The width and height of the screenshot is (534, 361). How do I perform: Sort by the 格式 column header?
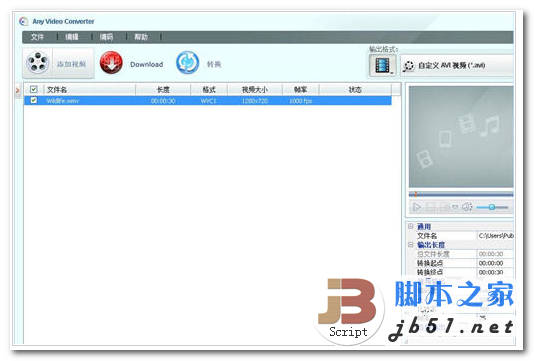tap(209, 90)
